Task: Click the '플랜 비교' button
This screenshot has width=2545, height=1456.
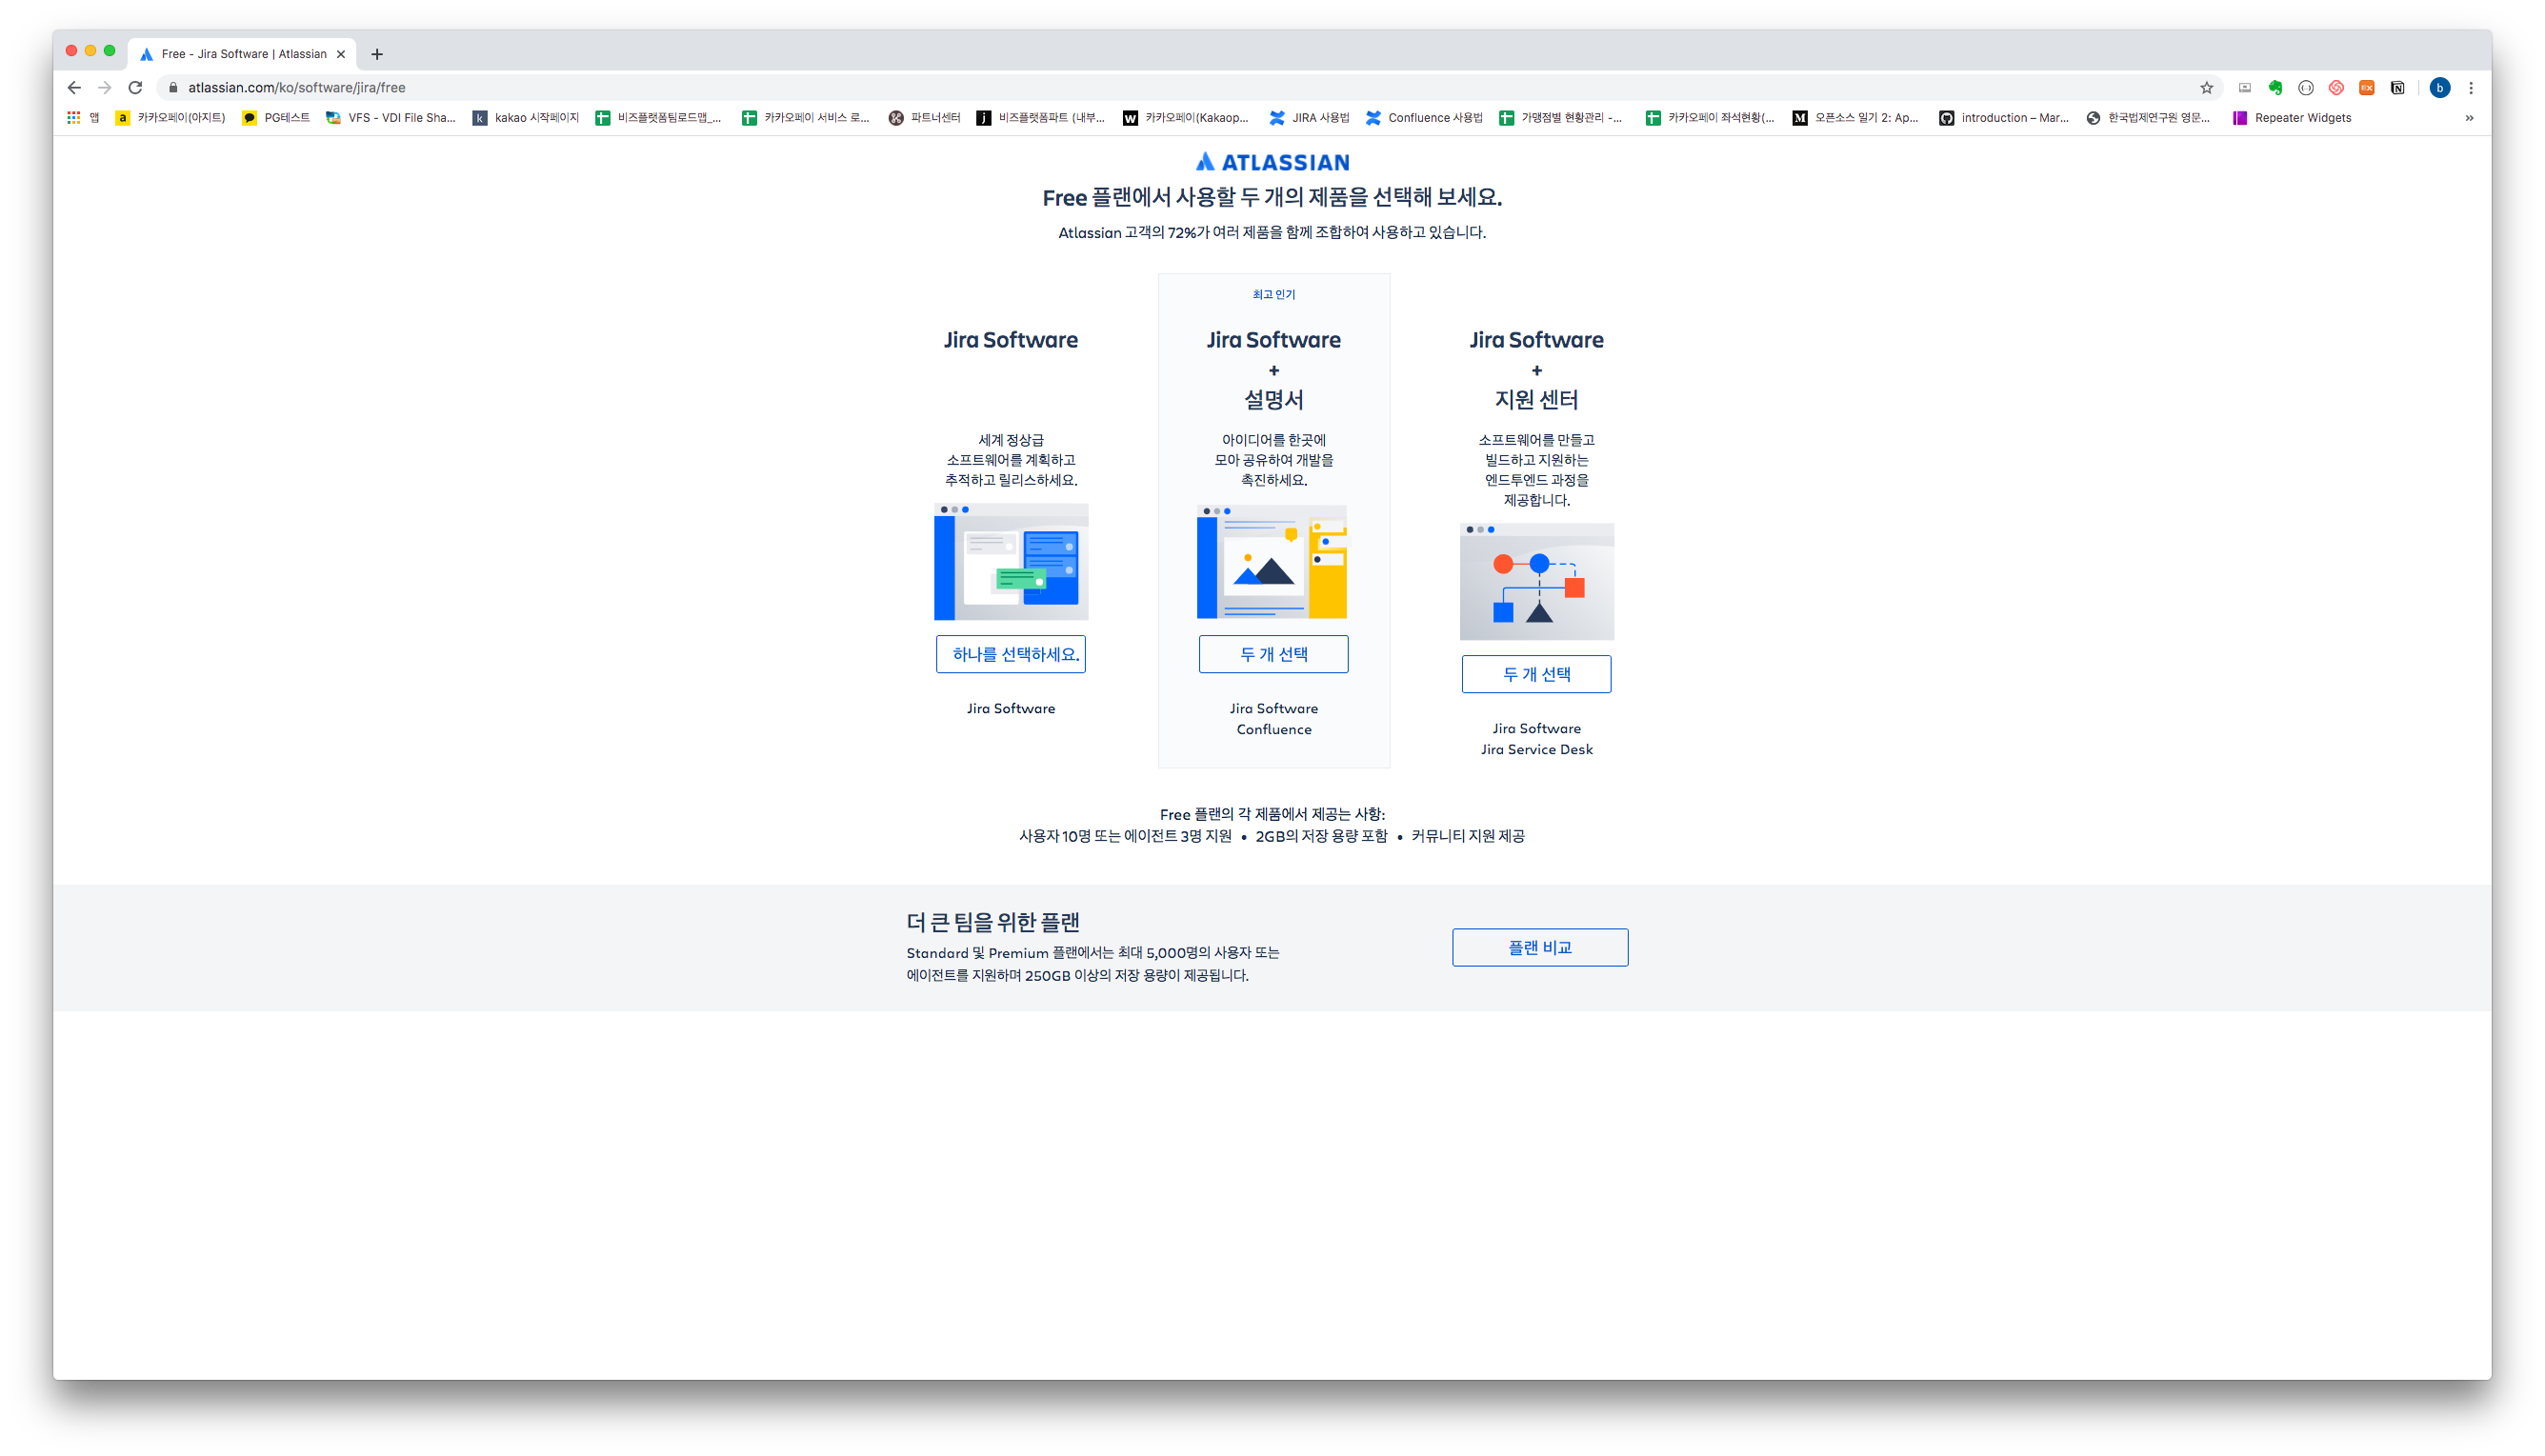Action: click(x=1539, y=947)
